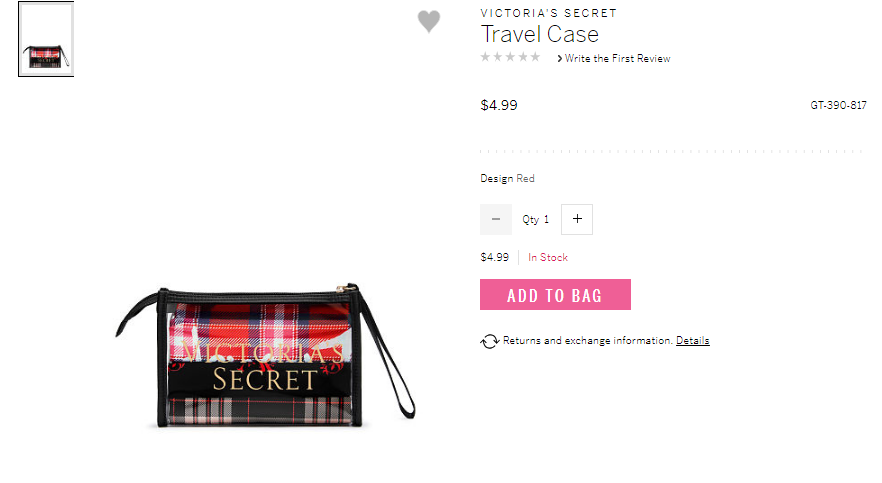Rate two stars using the second star
The height and width of the screenshot is (483, 882).
point(498,57)
